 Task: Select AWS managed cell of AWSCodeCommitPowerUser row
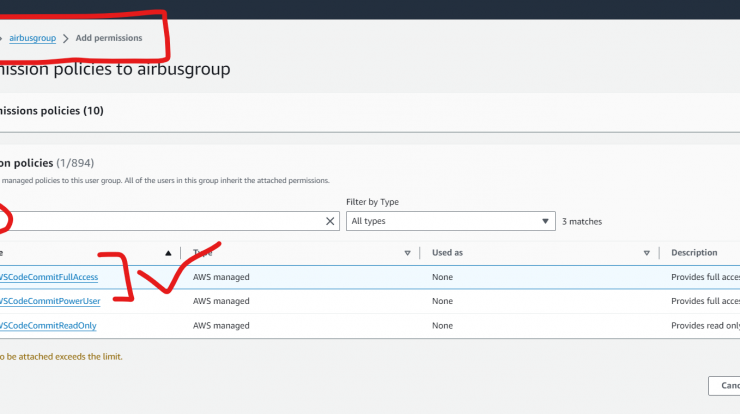pyautogui.click(x=221, y=301)
